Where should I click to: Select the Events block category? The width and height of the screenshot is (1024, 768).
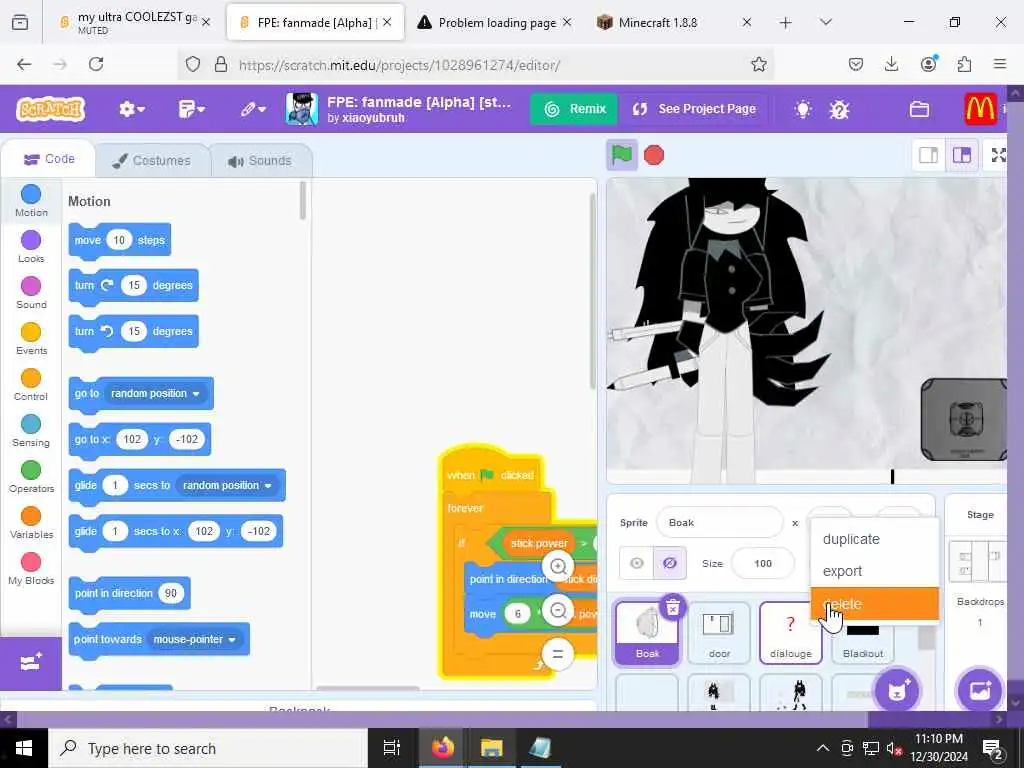(x=31, y=339)
